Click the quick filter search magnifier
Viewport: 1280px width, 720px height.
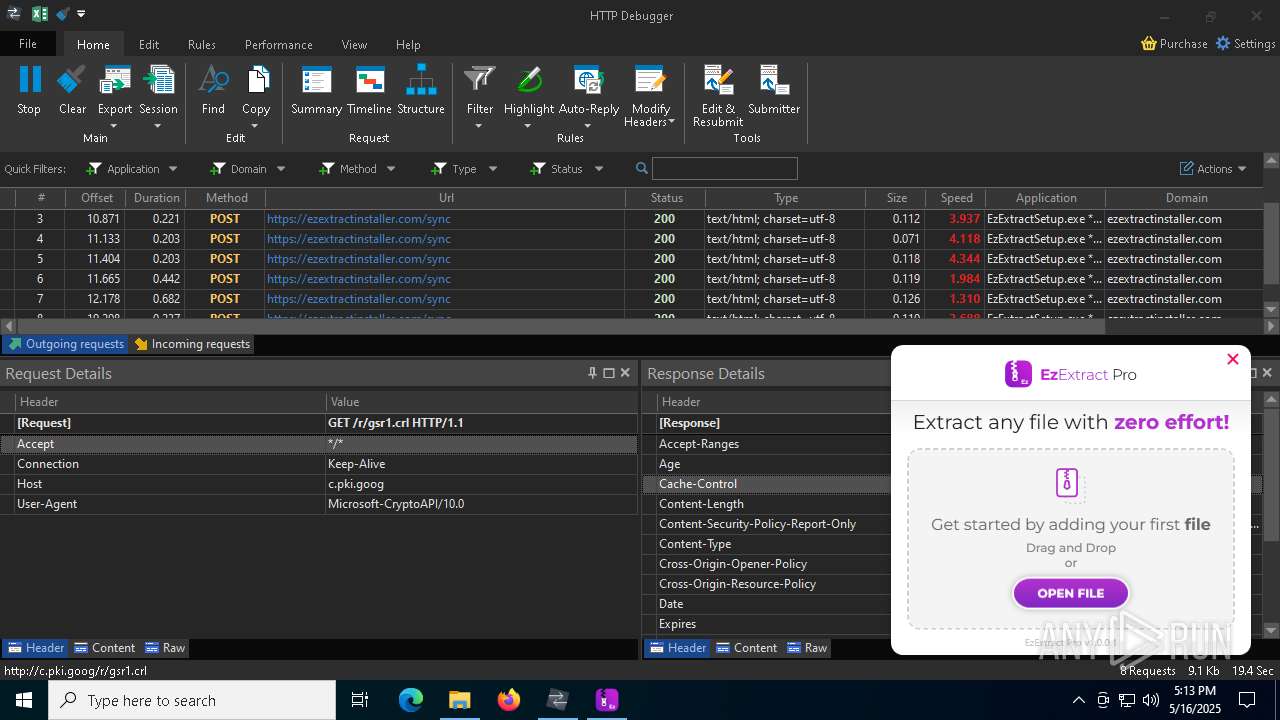coord(642,168)
